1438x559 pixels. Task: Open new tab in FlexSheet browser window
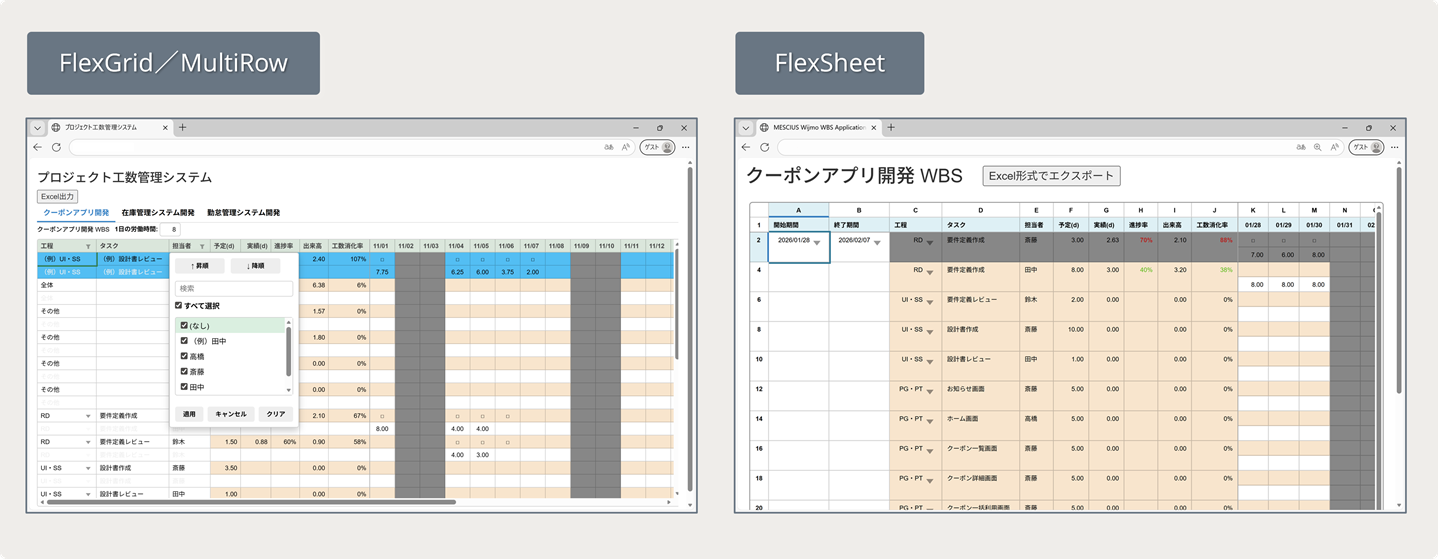click(x=891, y=128)
